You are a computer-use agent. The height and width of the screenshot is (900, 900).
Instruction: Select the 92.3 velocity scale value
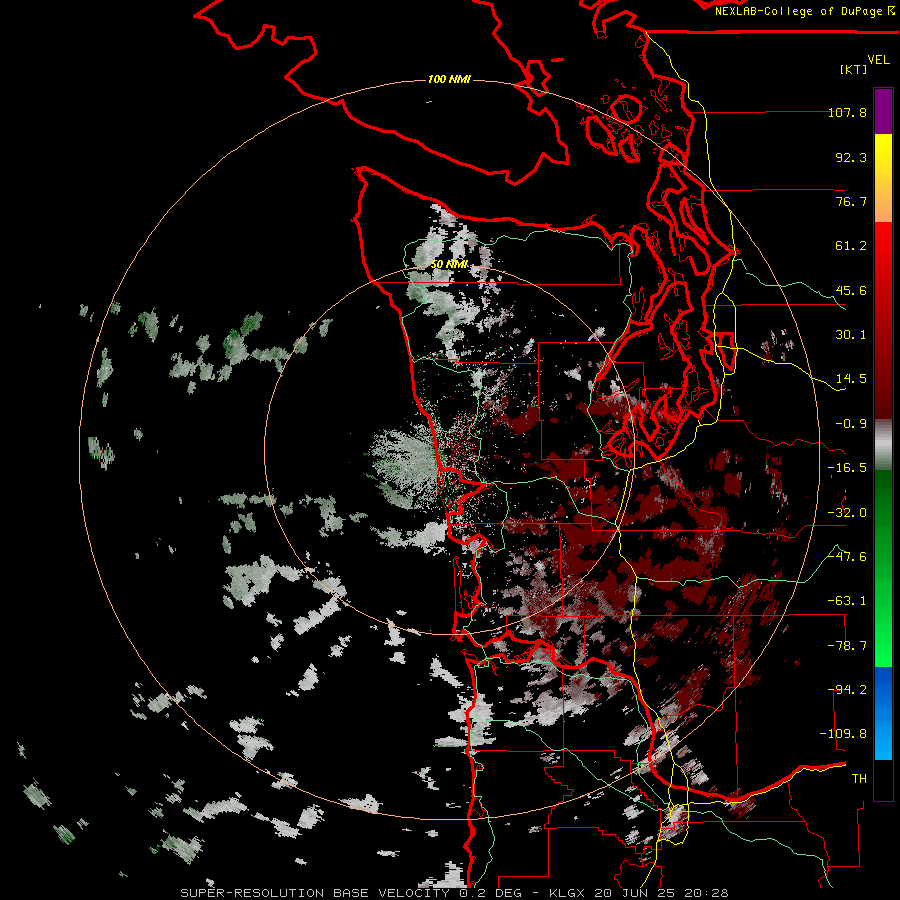(x=851, y=157)
